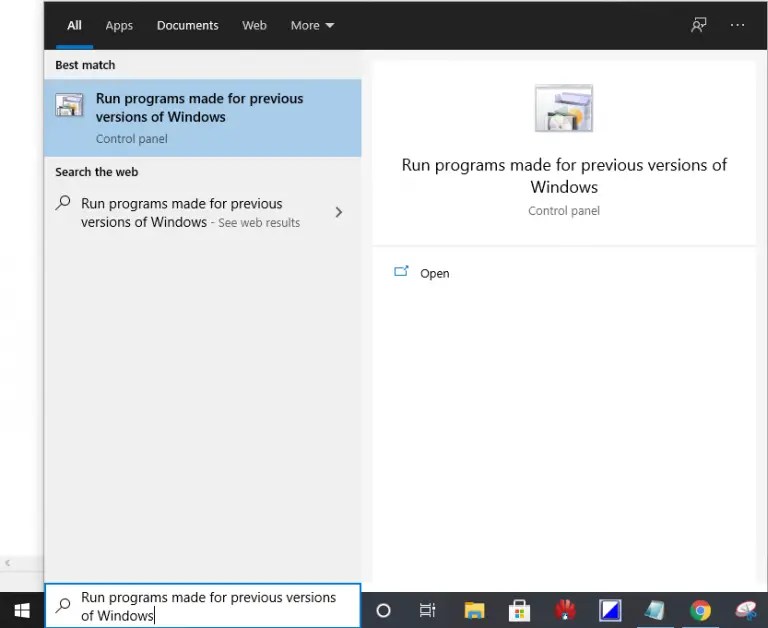Click the Control panel label in details pane
This screenshot has width=768, height=628.
point(564,211)
